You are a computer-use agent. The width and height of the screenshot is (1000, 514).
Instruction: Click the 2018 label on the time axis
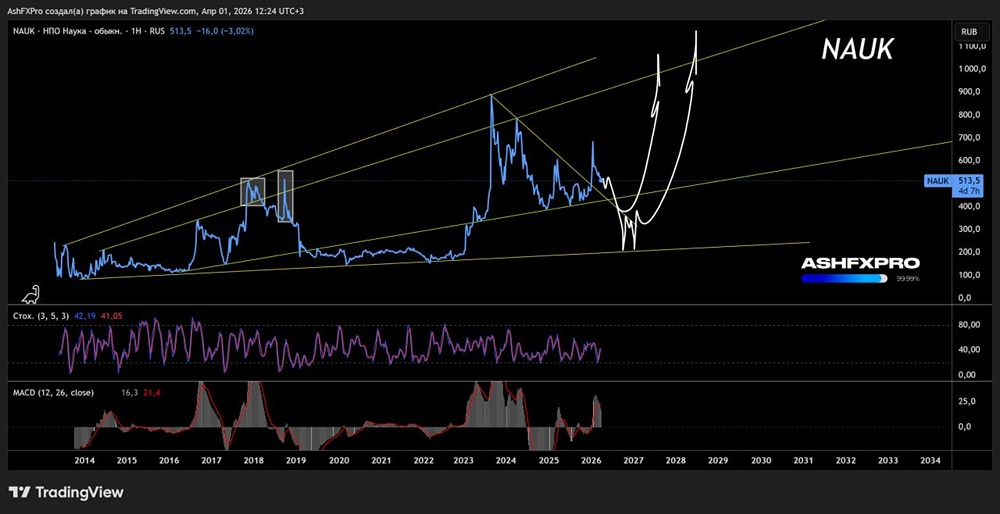tap(253, 460)
